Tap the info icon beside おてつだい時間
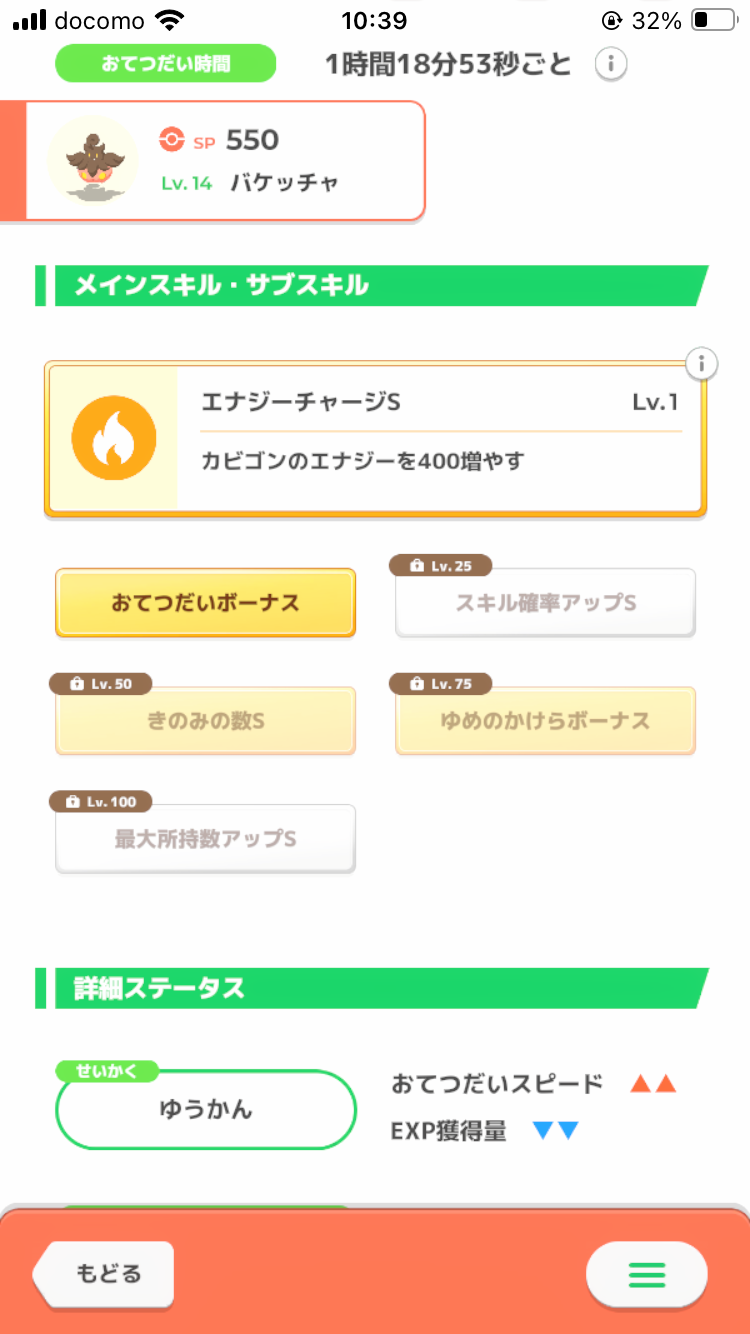This screenshot has width=750, height=1334. pyautogui.click(x=611, y=65)
